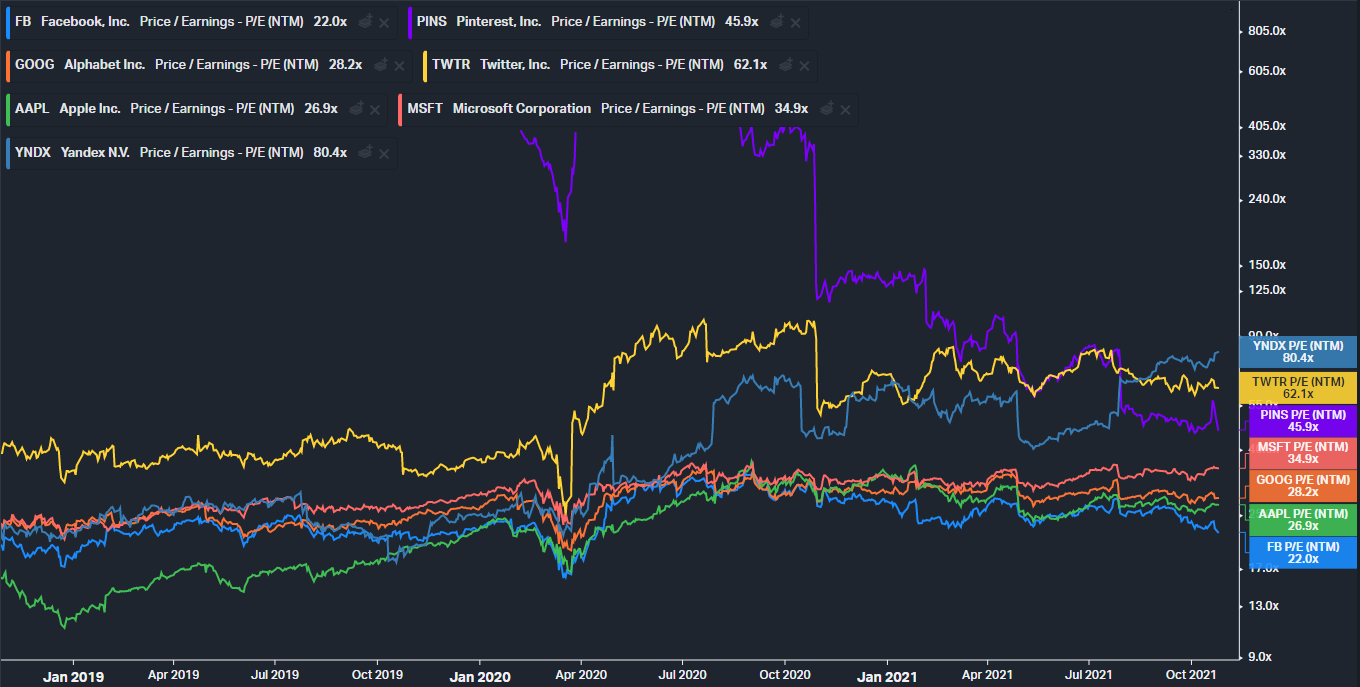Image resolution: width=1360 pixels, height=687 pixels.
Task: Click the 'Microsoft Corporation' name in the legend
Action: point(522,109)
